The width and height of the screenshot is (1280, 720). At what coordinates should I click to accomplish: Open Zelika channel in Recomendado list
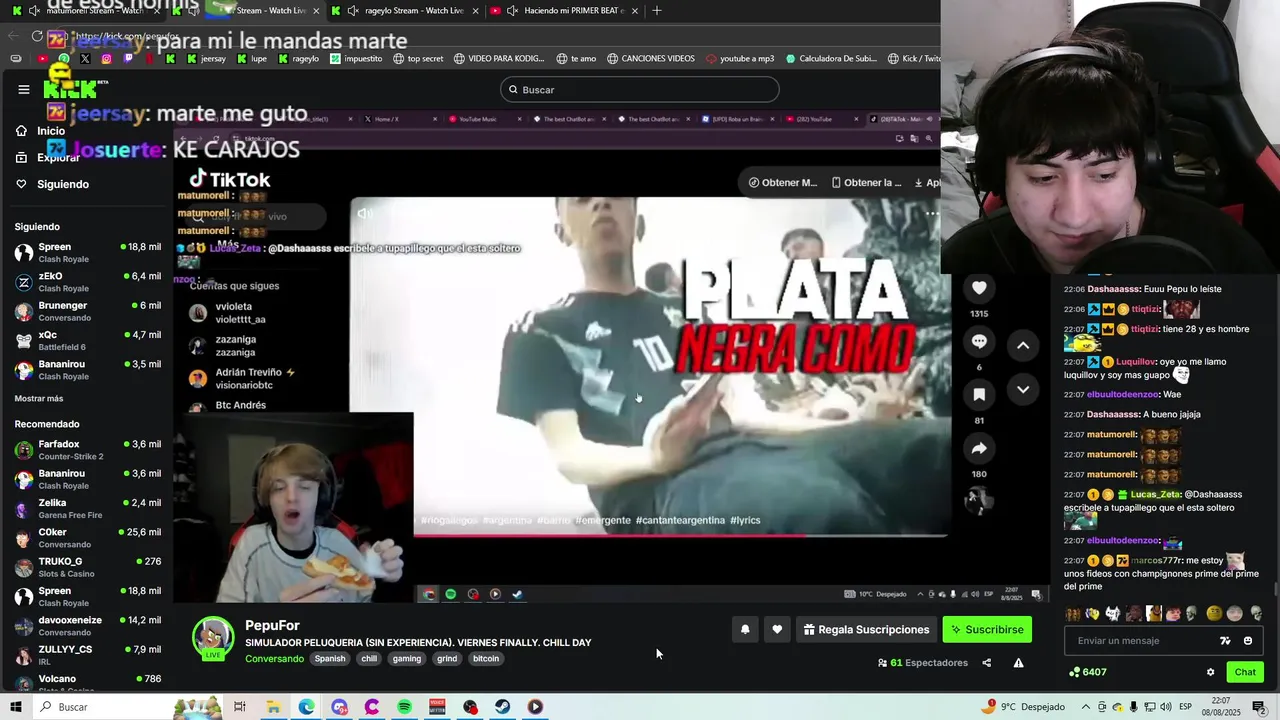[x=88, y=508]
